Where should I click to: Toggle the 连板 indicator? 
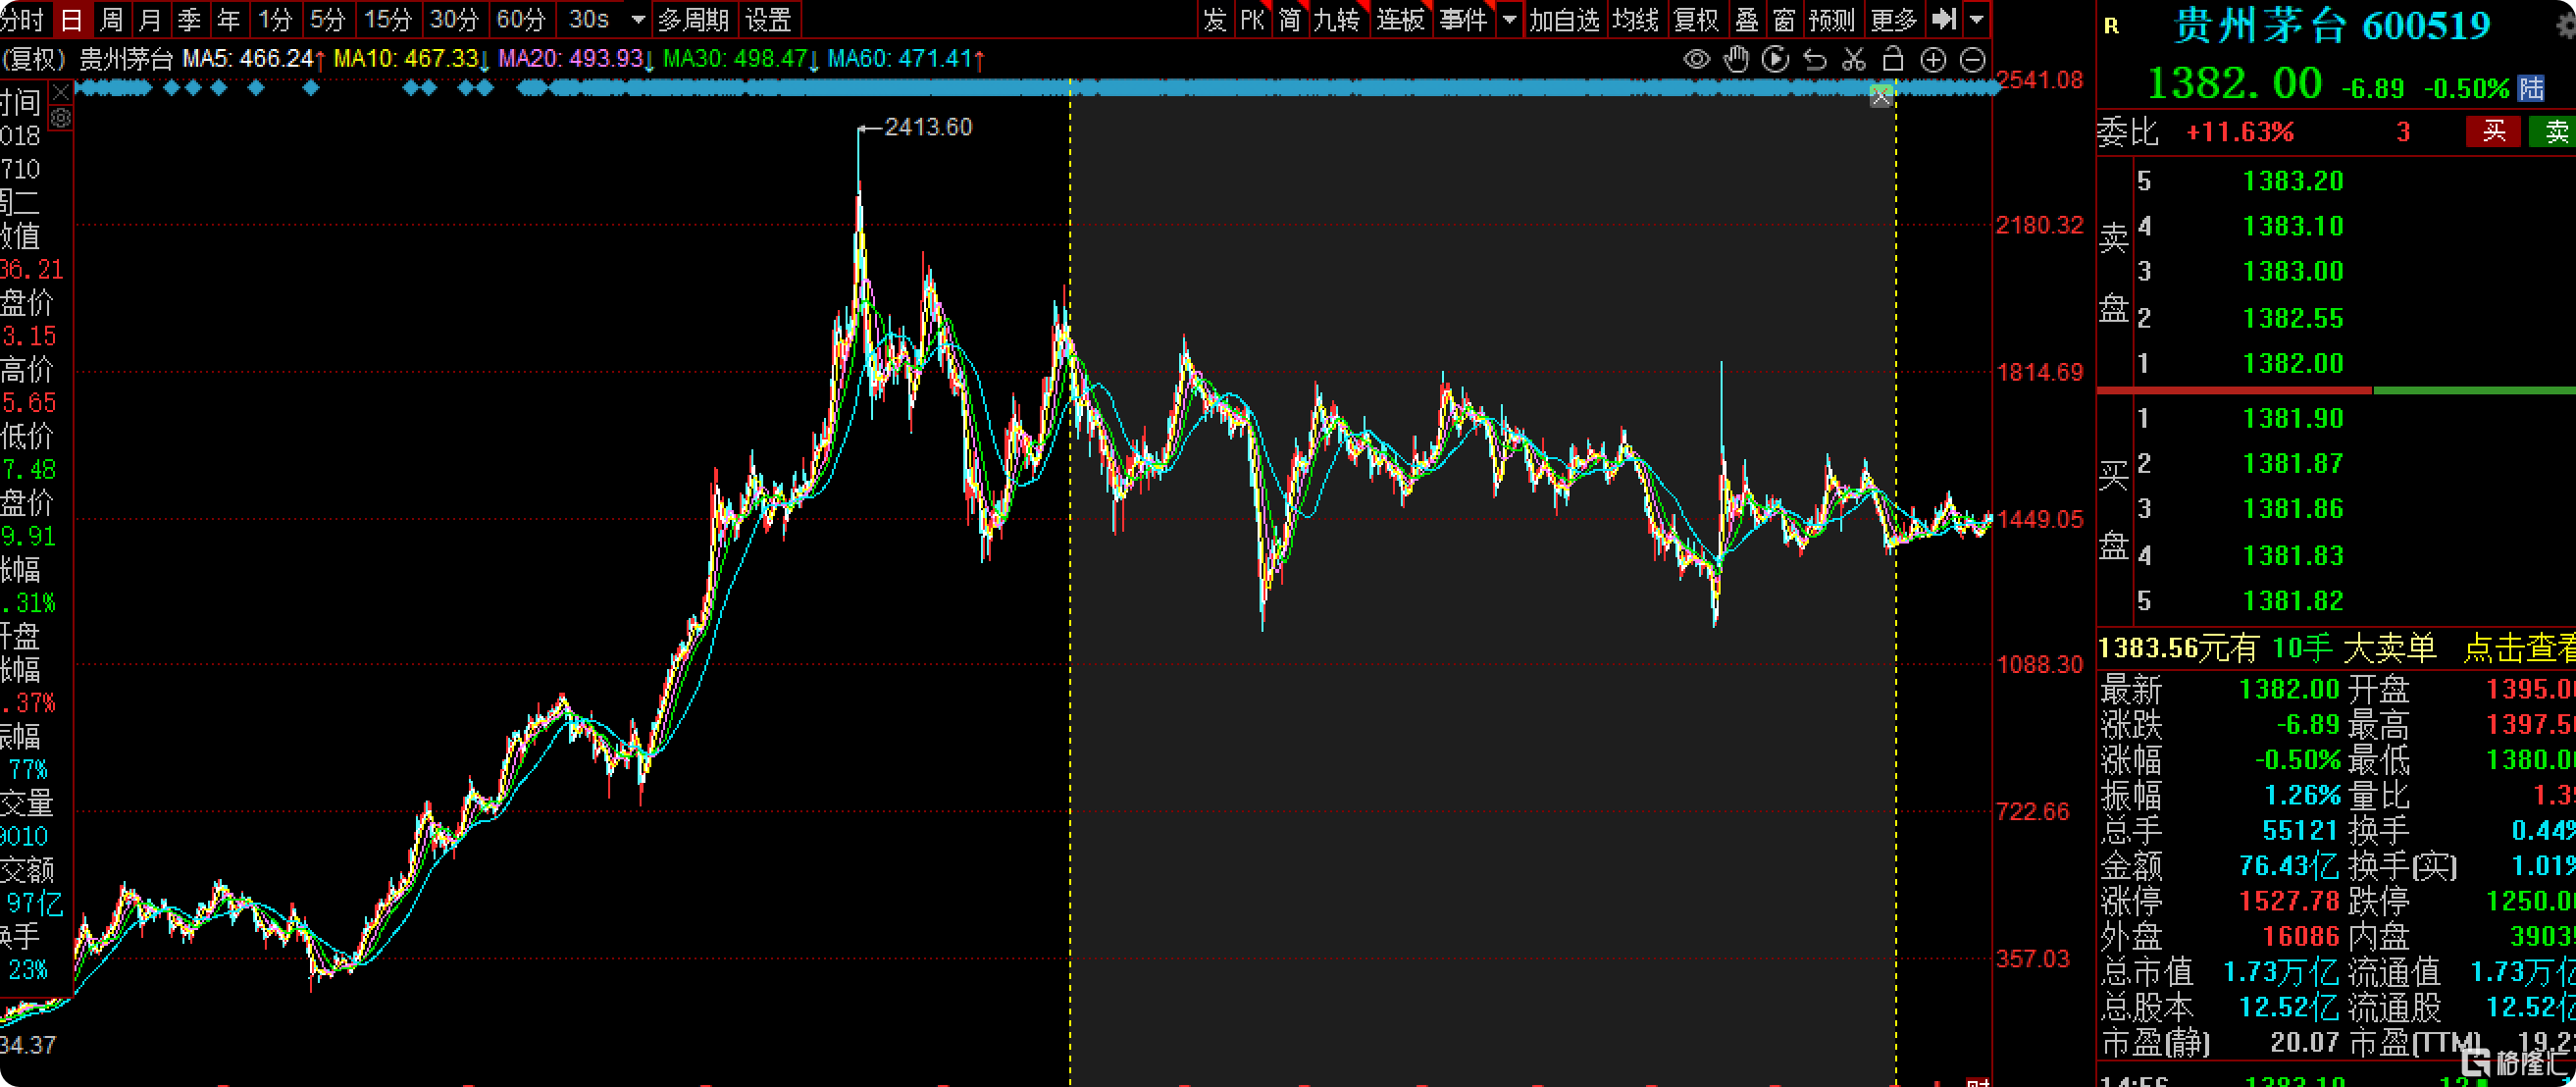1400,19
